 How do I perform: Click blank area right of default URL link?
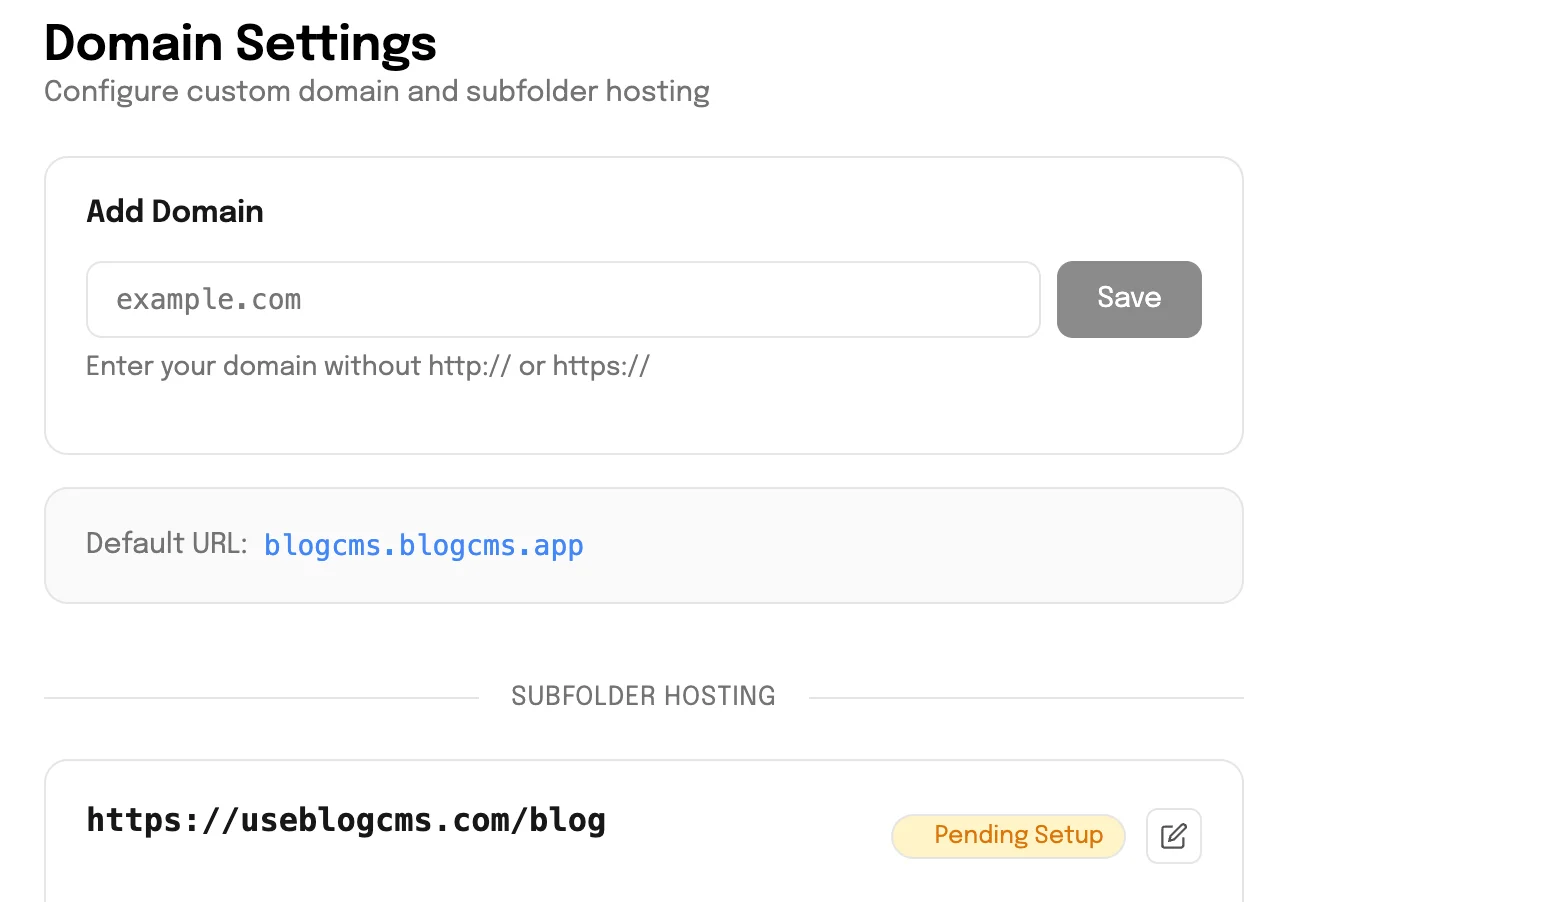[x=900, y=546]
